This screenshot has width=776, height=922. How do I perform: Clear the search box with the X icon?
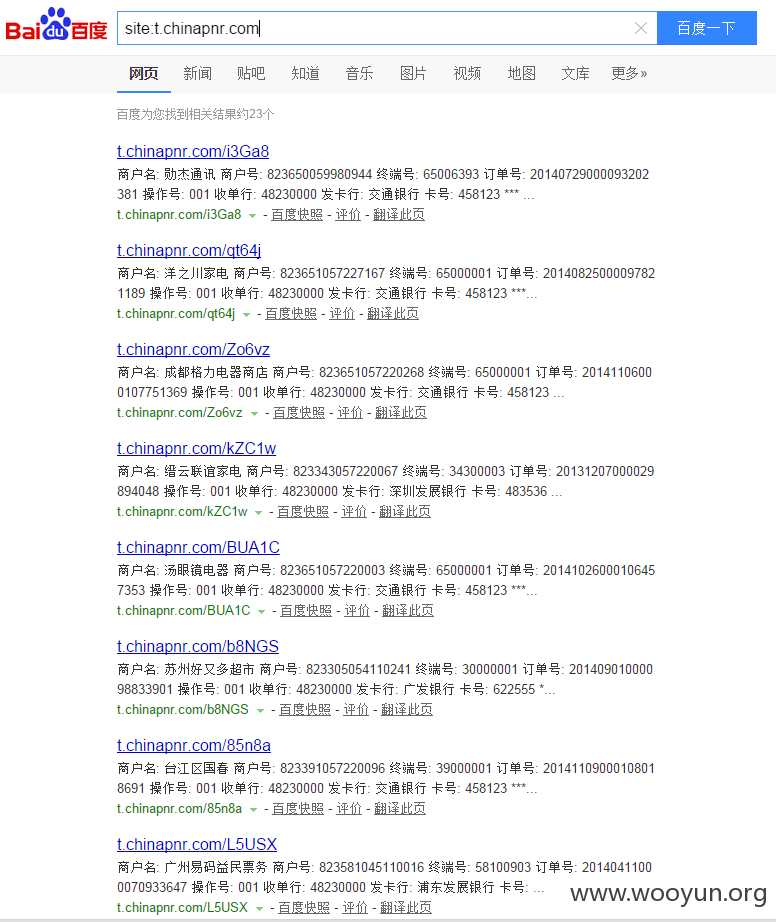pyautogui.click(x=641, y=28)
